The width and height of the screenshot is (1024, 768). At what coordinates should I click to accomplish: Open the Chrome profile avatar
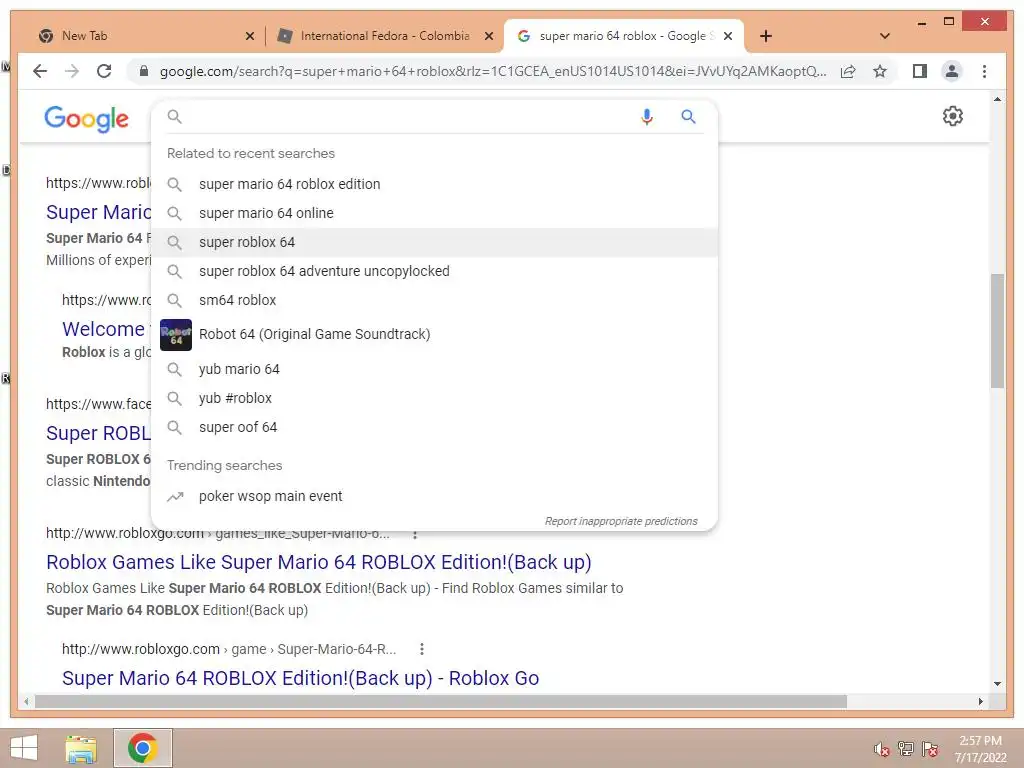point(952,71)
